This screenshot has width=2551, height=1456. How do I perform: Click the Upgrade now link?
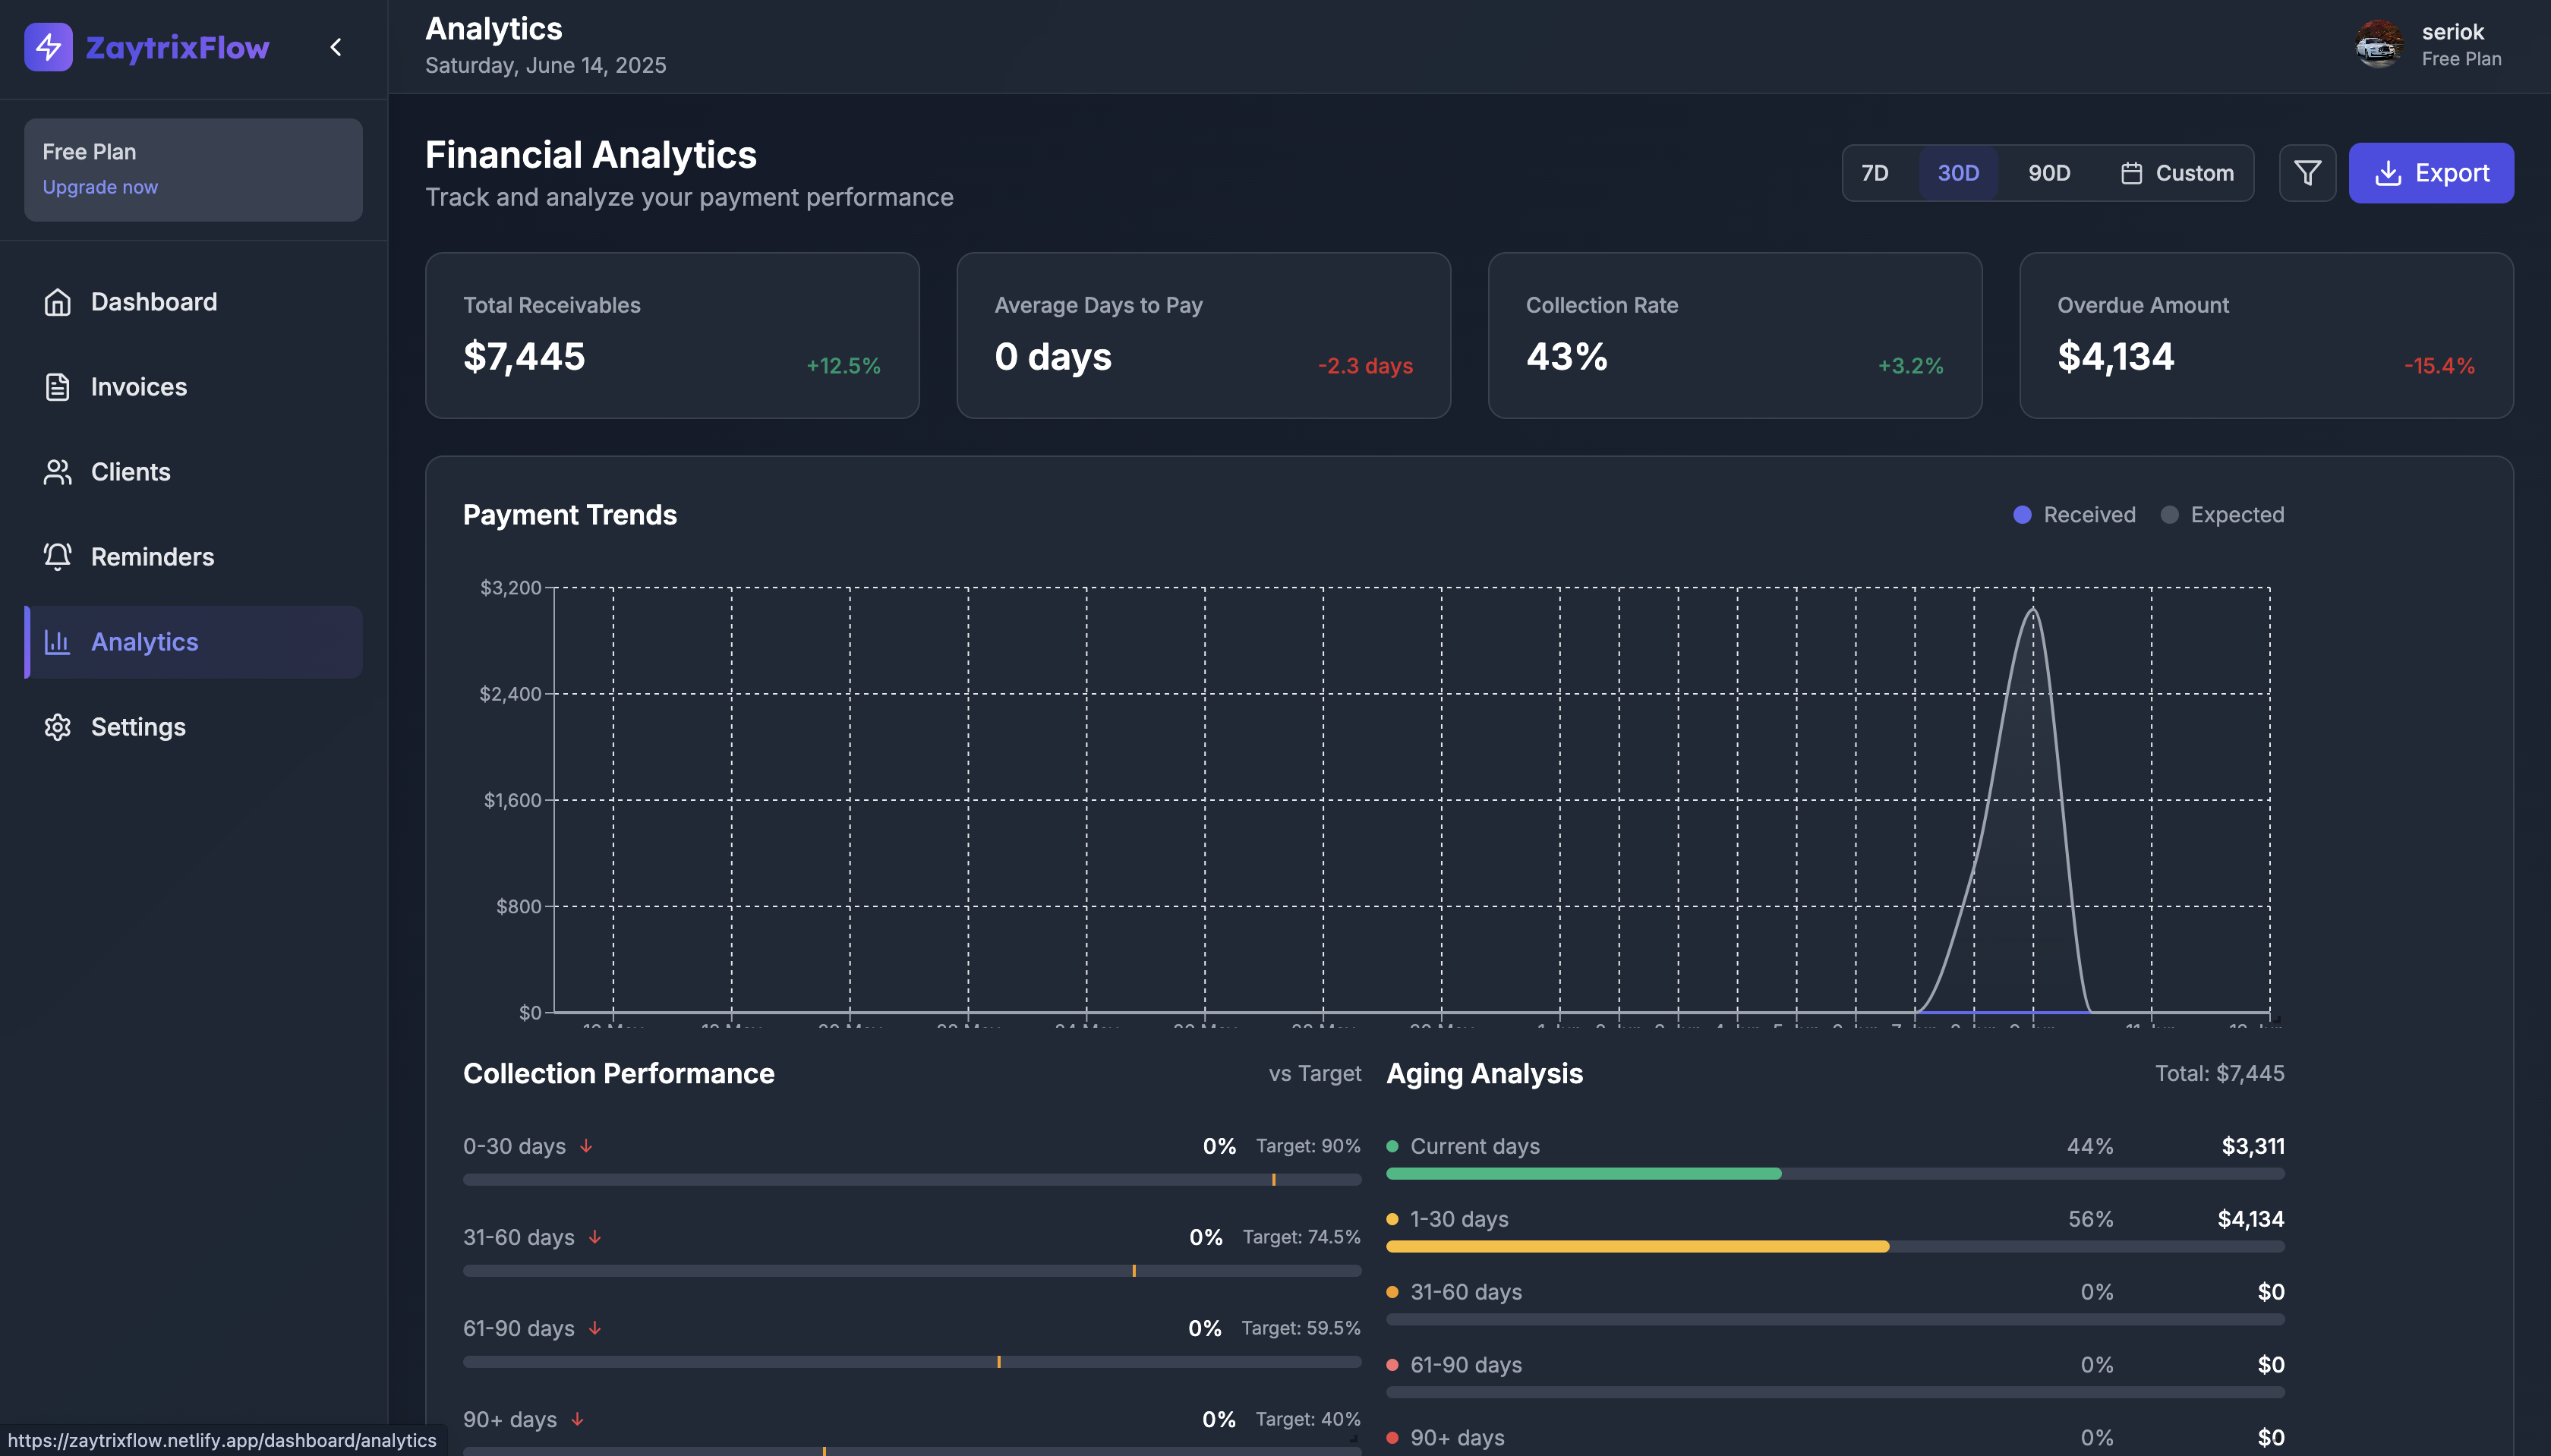point(100,187)
